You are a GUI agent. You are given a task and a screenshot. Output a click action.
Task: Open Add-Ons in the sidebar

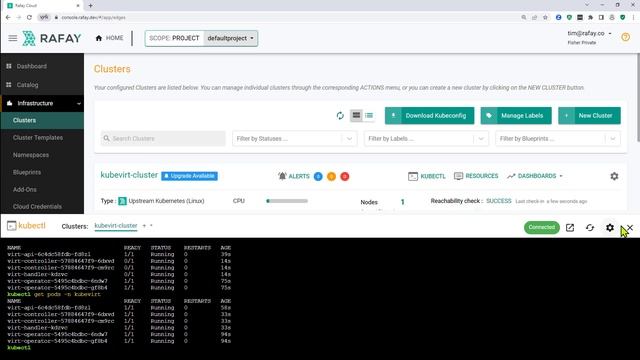(x=24, y=189)
